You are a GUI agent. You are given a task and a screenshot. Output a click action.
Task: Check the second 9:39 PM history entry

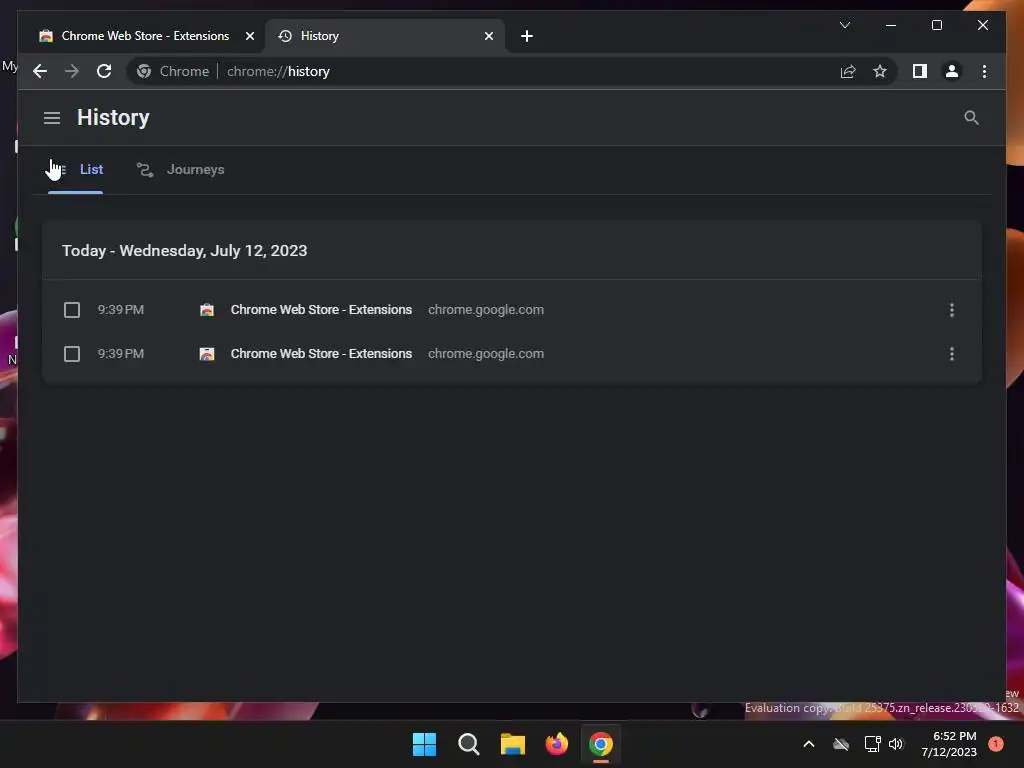pos(72,354)
